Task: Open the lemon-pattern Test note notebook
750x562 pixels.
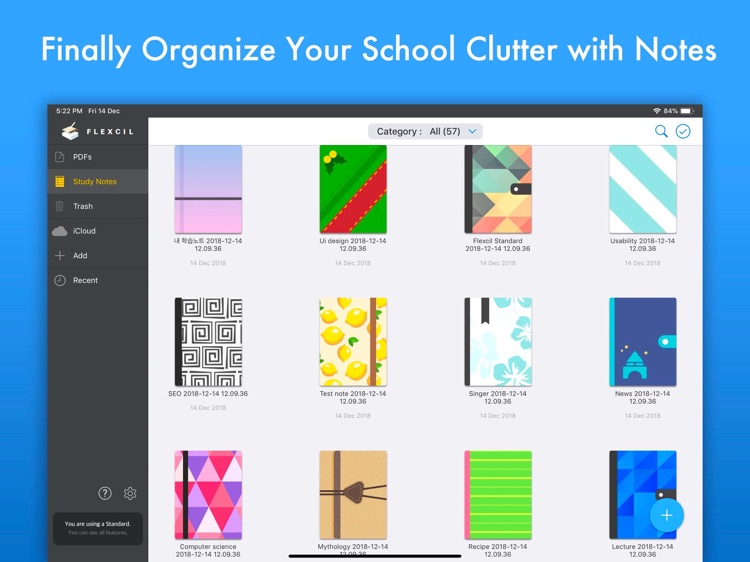Action: click(353, 342)
